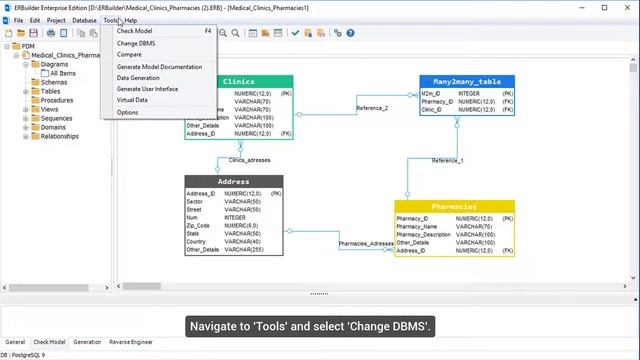640x360 pixels.
Task: Click the diagram vertical scrollbar thumb
Action: pos(633,67)
